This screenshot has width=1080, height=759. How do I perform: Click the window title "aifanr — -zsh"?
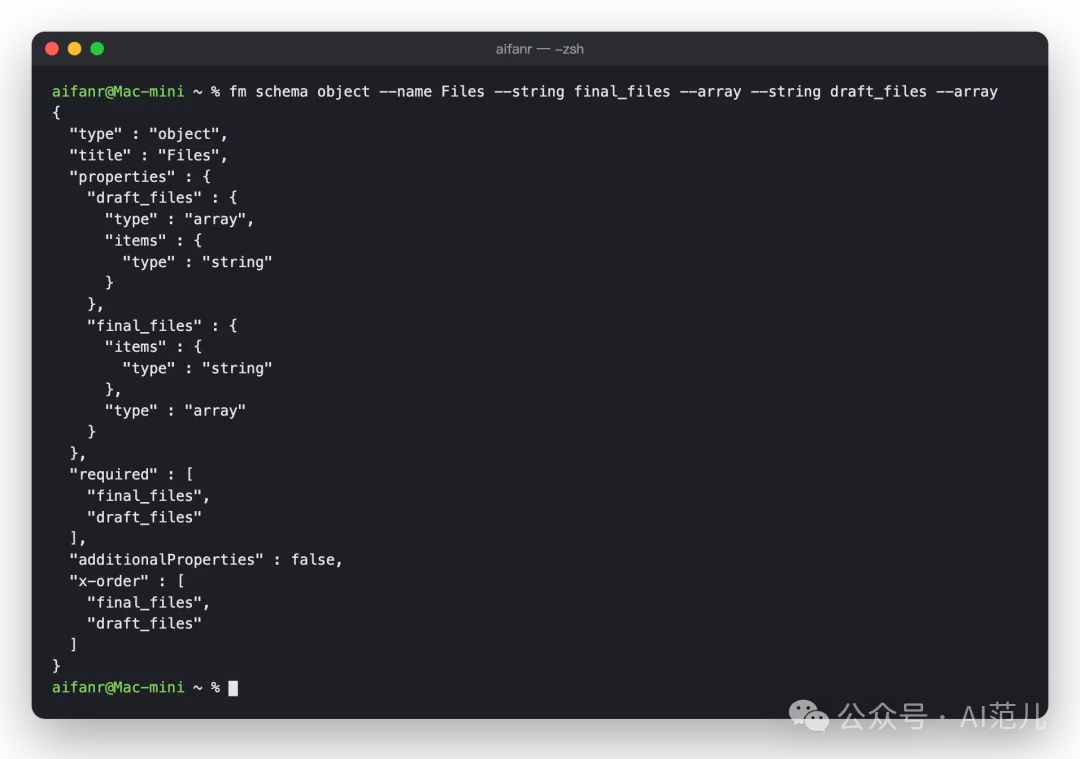coord(539,49)
